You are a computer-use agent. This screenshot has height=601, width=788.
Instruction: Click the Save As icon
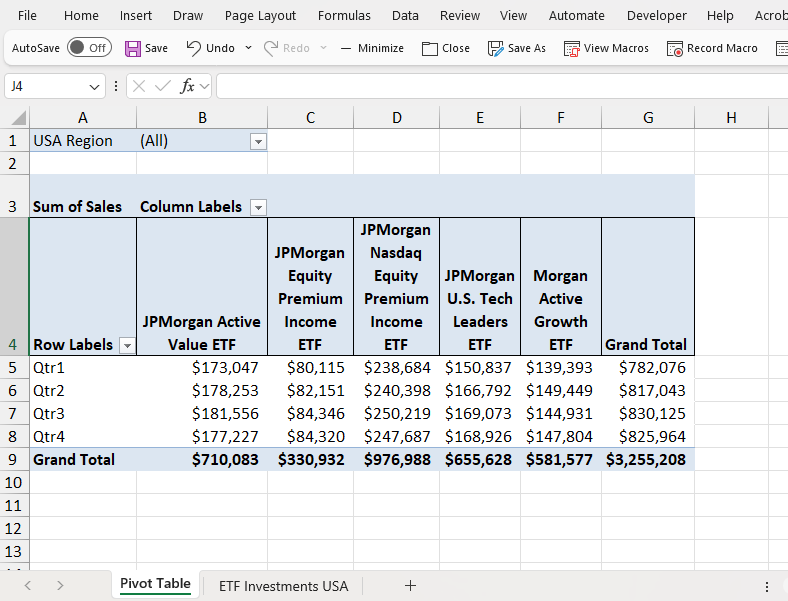pos(495,48)
